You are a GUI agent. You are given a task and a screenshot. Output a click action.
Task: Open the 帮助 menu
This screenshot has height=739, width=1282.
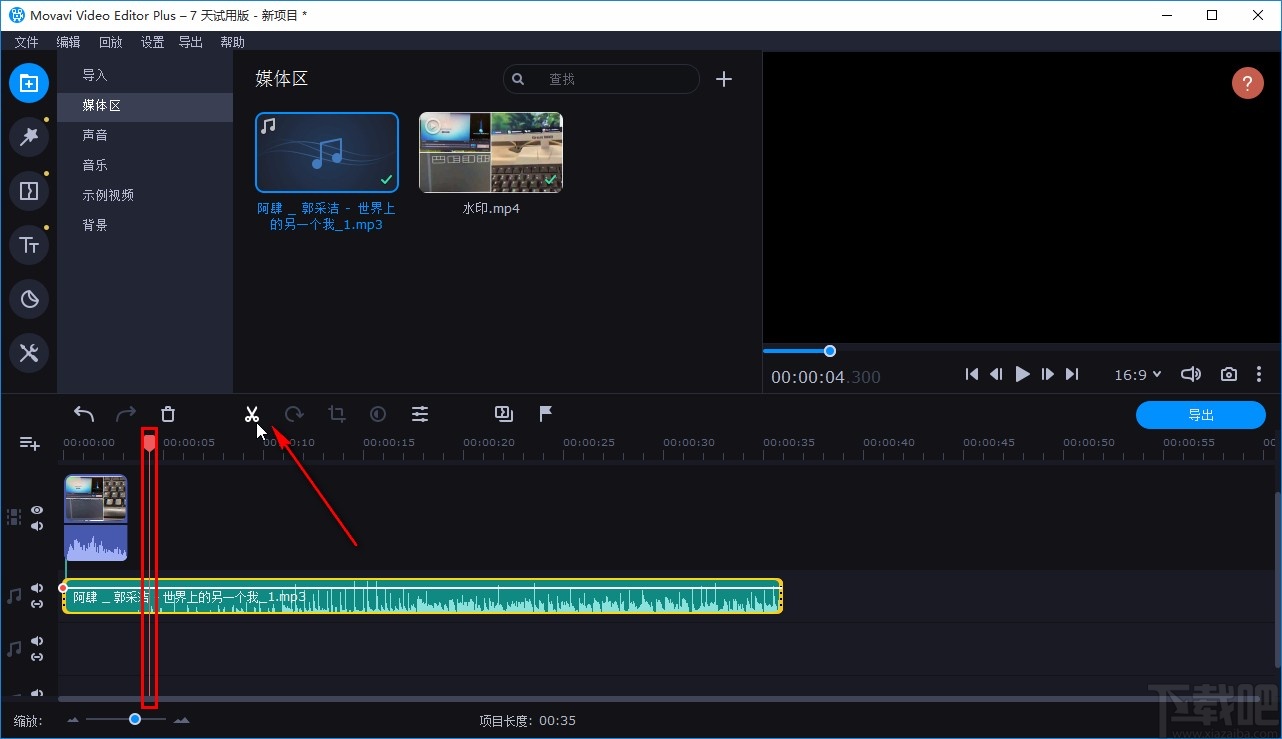tap(232, 42)
